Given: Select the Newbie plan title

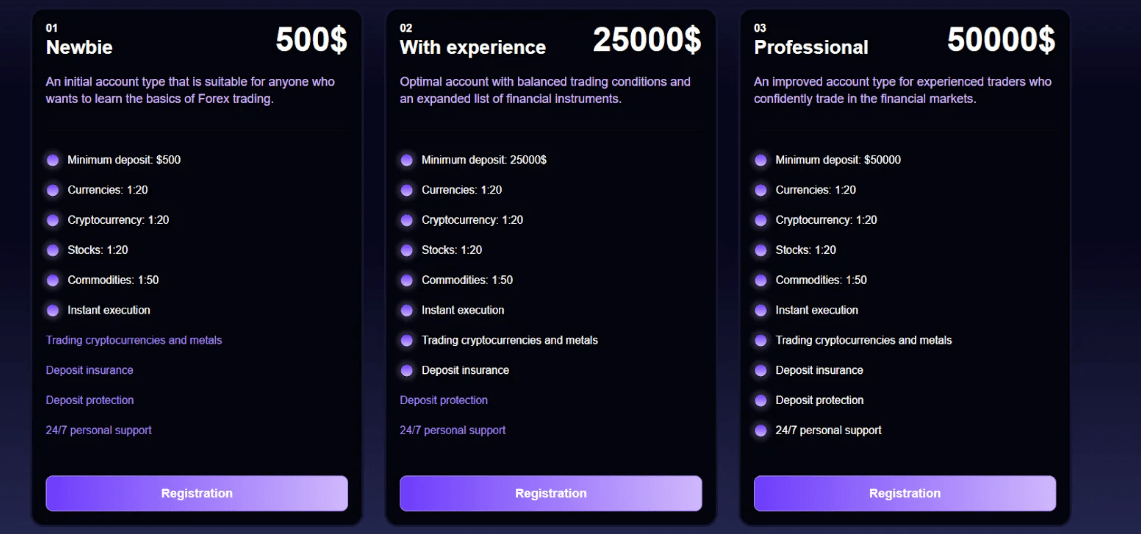Looking at the screenshot, I should pos(79,47).
